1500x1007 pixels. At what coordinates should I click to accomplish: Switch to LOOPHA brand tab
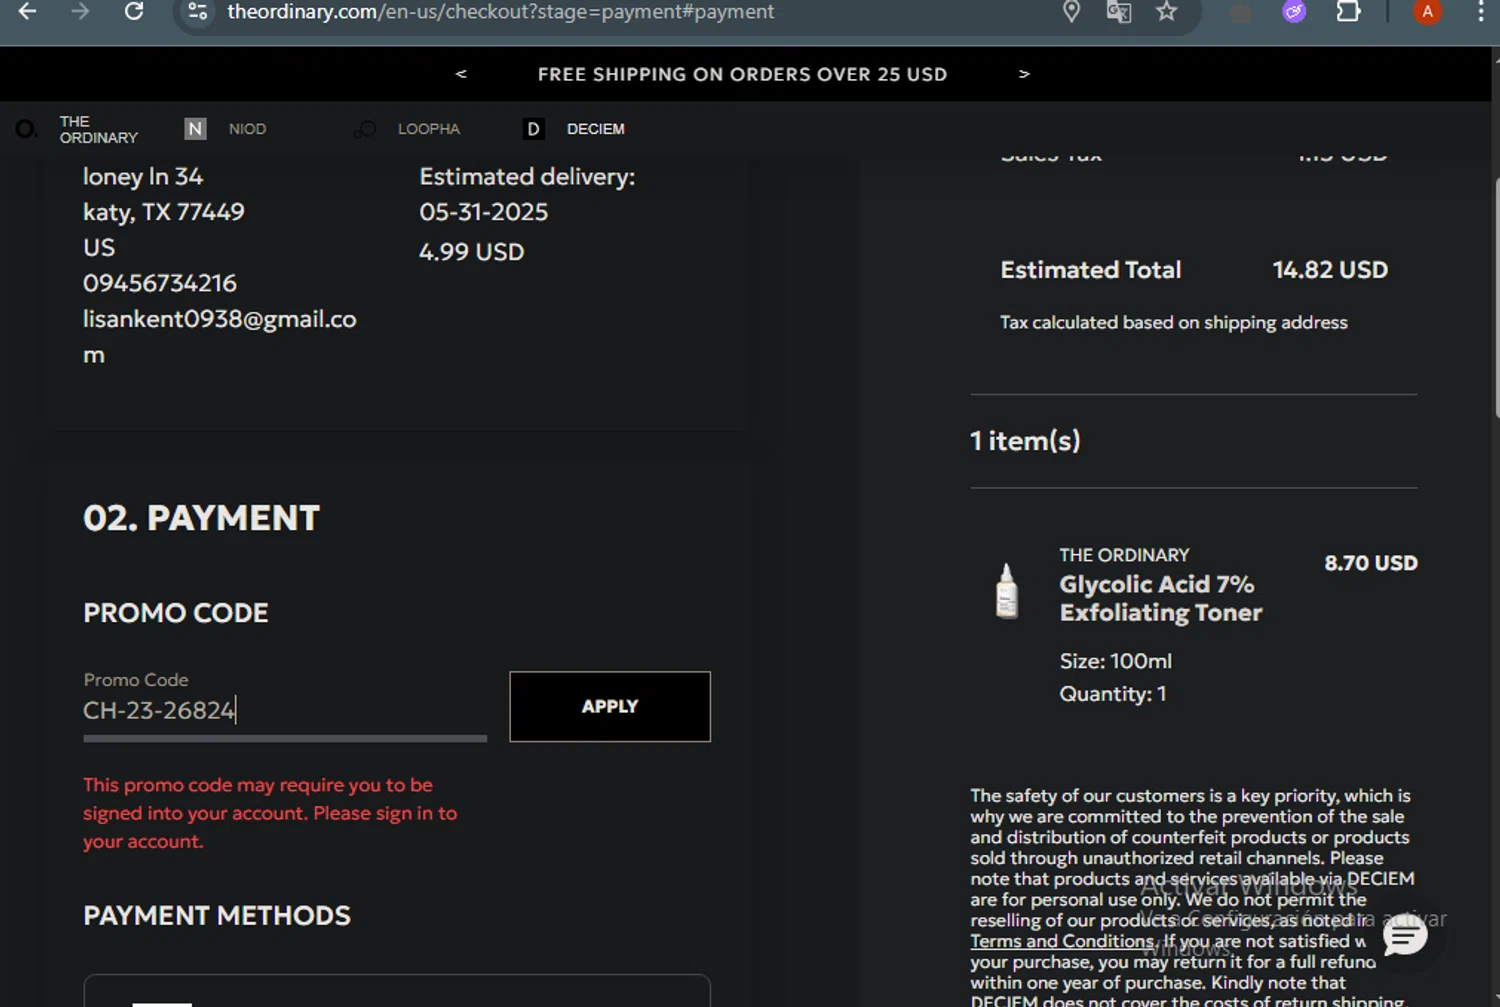click(407, 129)
